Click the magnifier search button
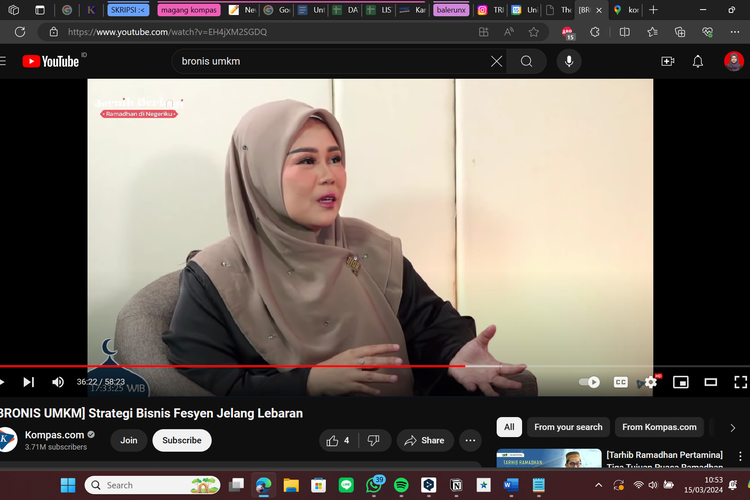The height and width of the screenshot is (500, 750). (x=526, y=61)
